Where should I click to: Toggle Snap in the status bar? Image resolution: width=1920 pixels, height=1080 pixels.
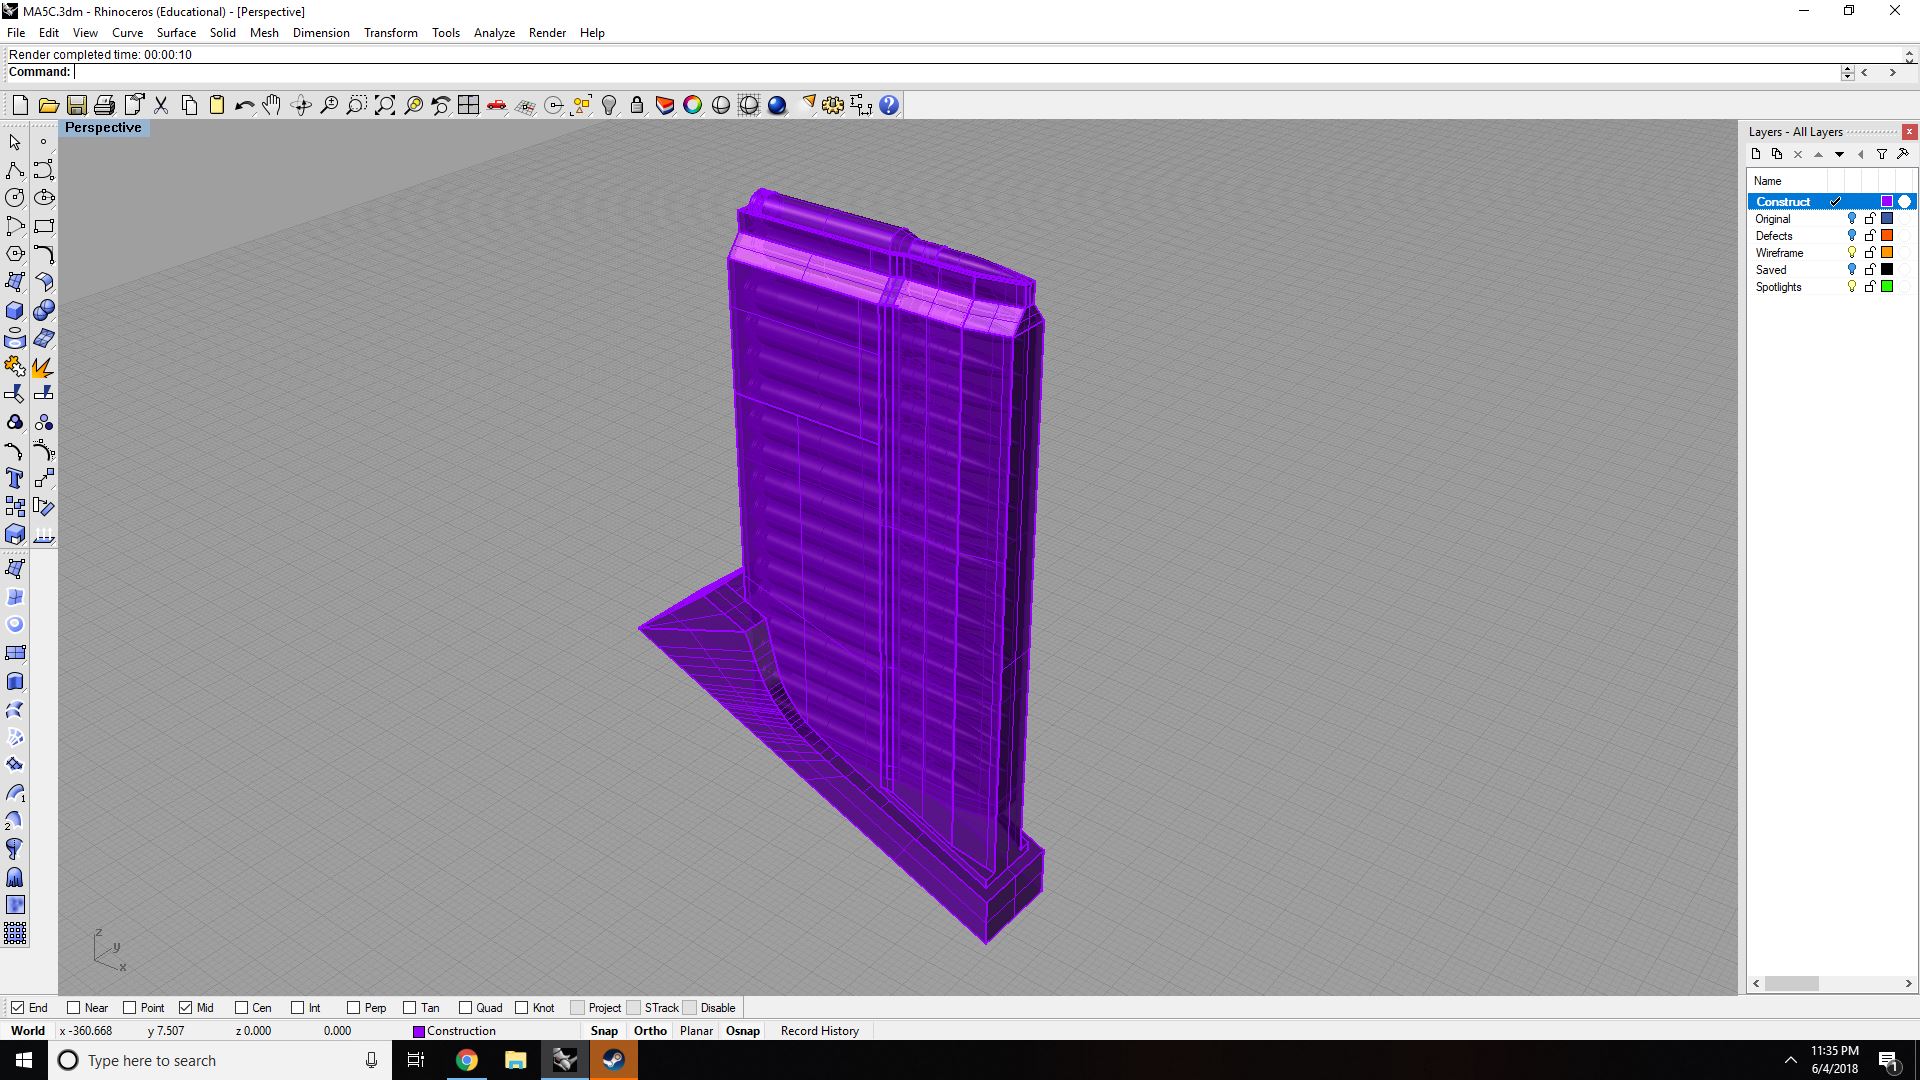click(x=604, y=1031)
